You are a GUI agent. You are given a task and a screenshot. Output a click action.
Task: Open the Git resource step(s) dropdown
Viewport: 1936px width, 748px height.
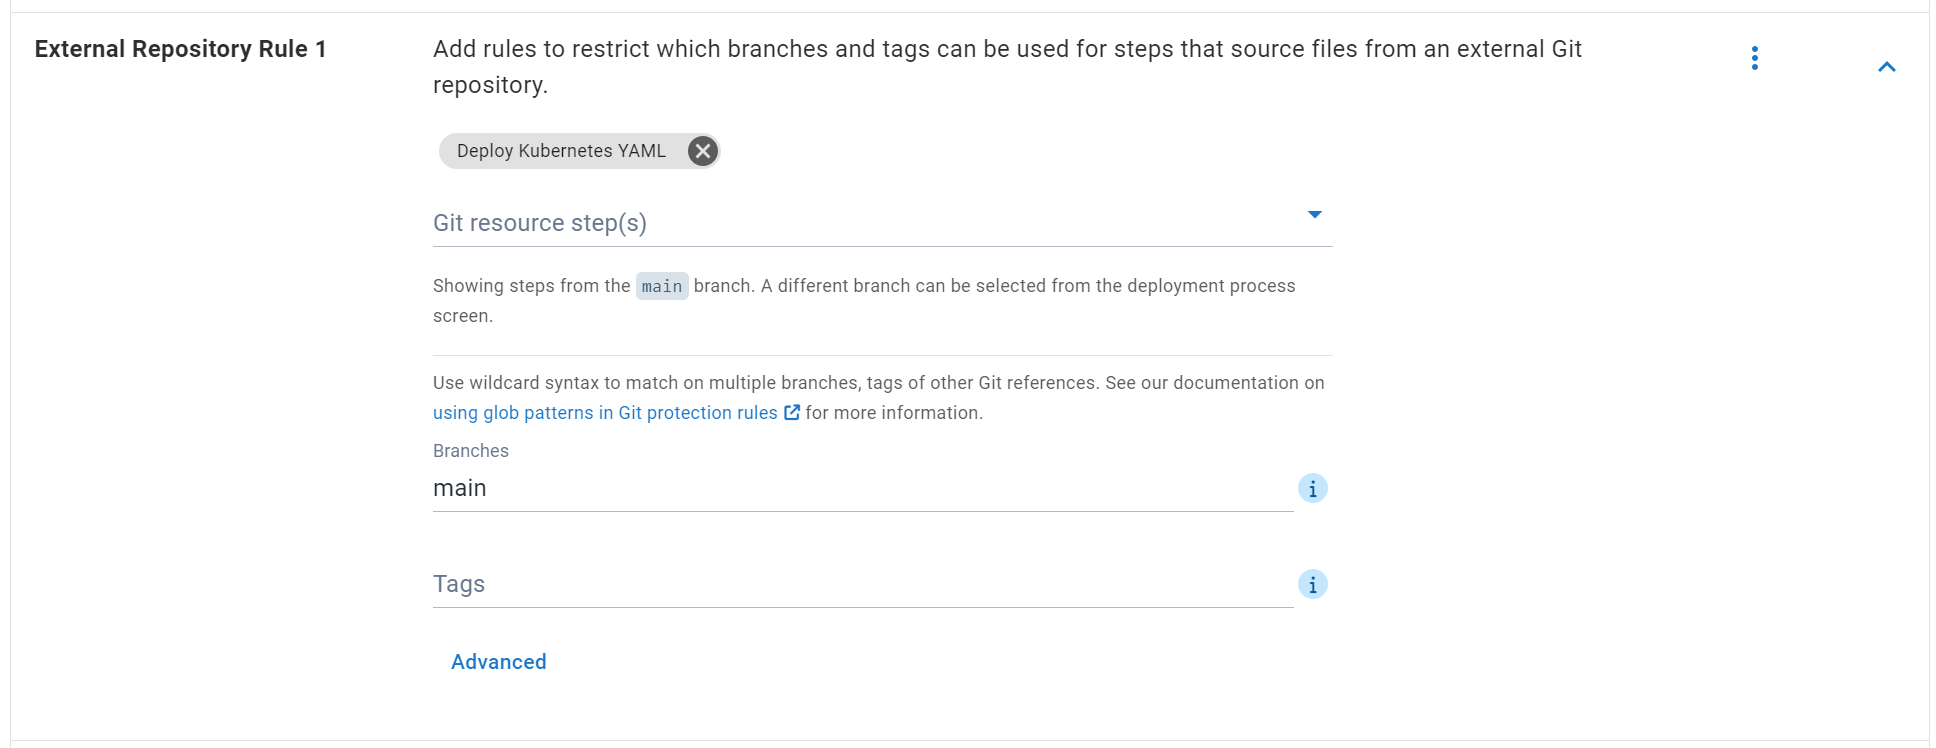[x=882, y=222]
